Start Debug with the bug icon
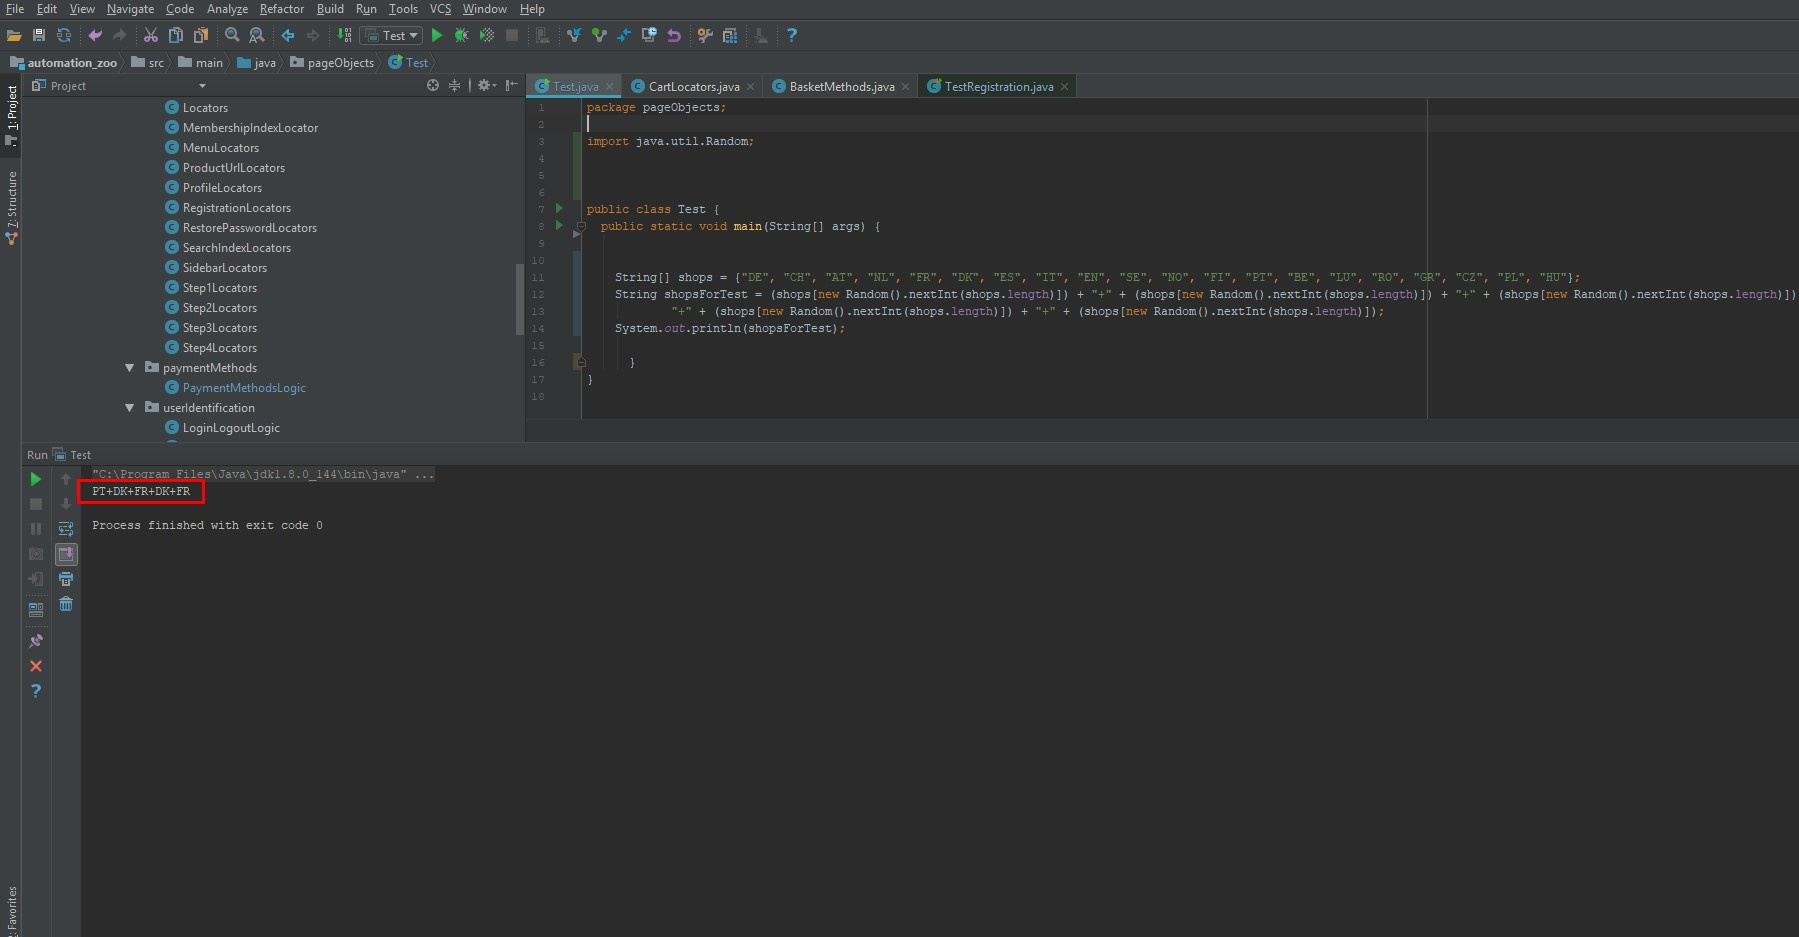Screen dimensions: 1799x937 (x=462, y=35)
